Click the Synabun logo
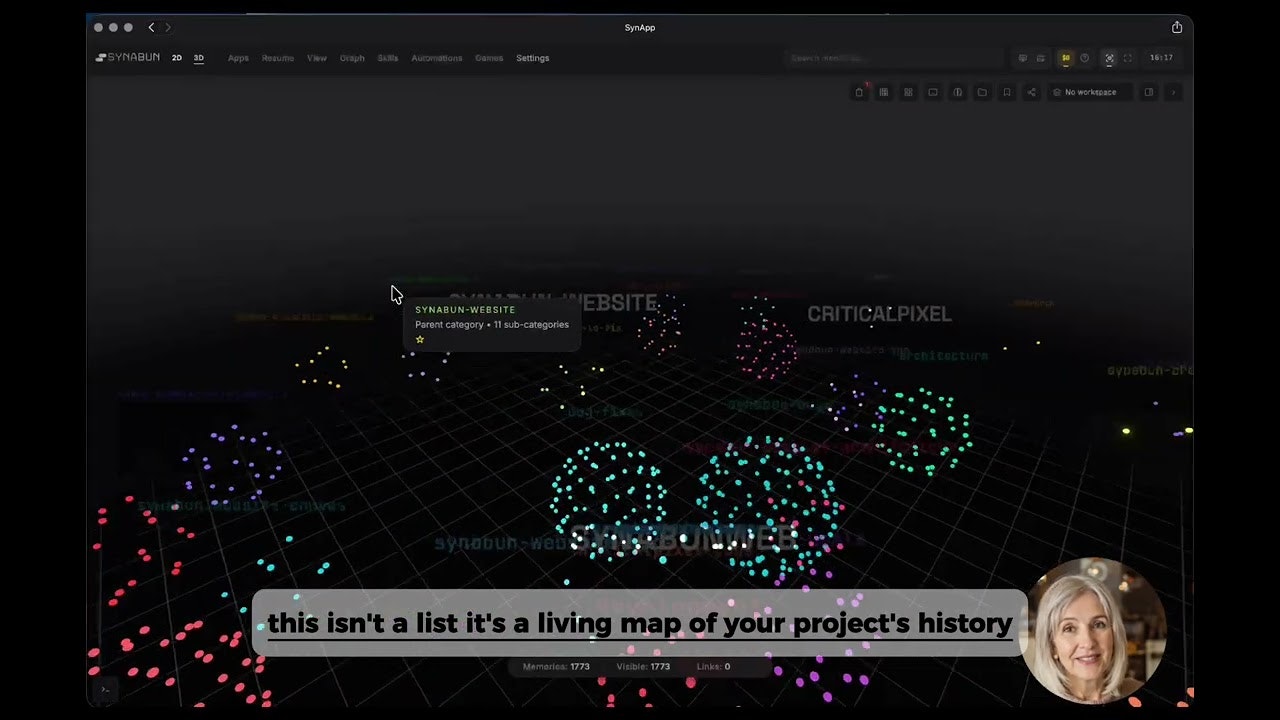The image size is (1280, 720). click(127, 58)
